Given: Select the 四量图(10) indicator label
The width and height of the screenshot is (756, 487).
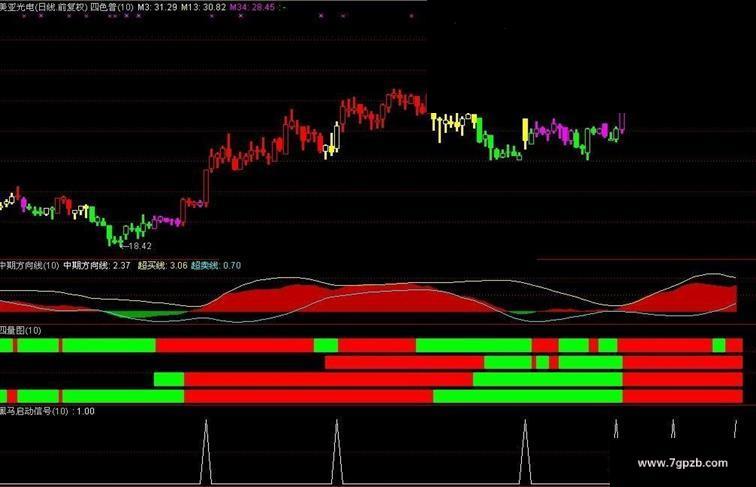Looking at the screenshot, I should click(x=21, y=330).
